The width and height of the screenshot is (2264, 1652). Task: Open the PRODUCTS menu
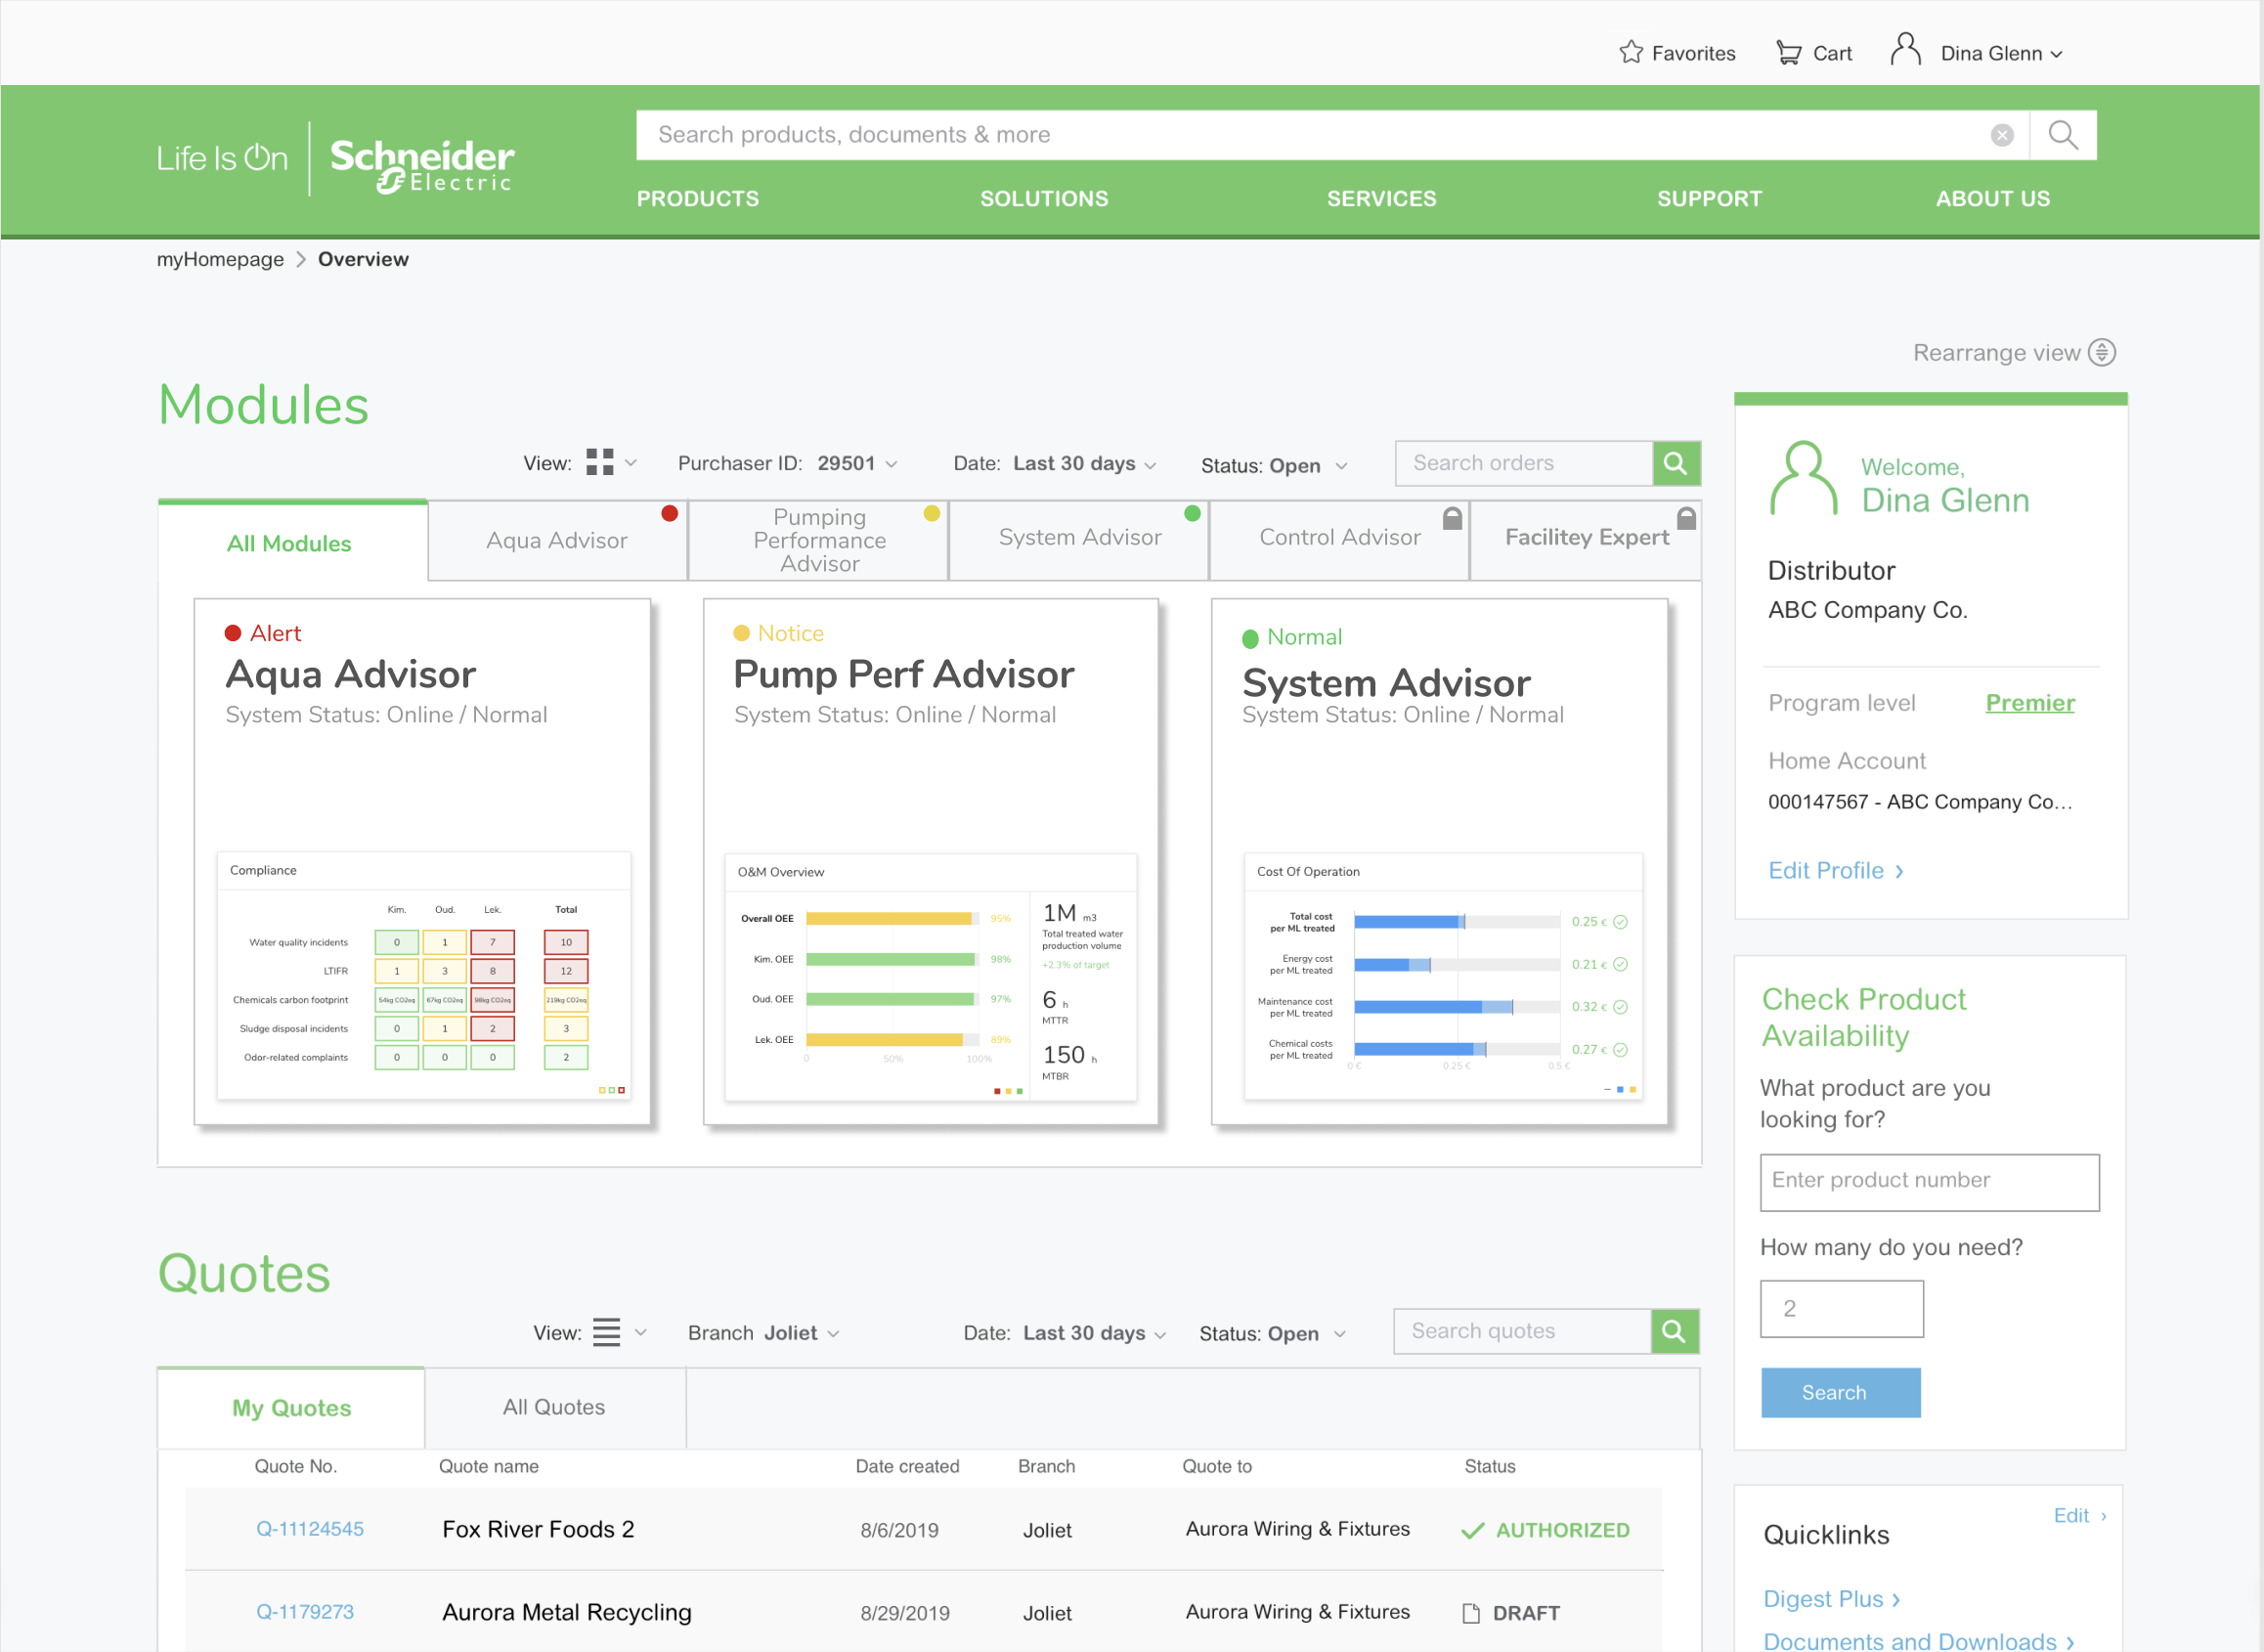[x=698, y=199]
